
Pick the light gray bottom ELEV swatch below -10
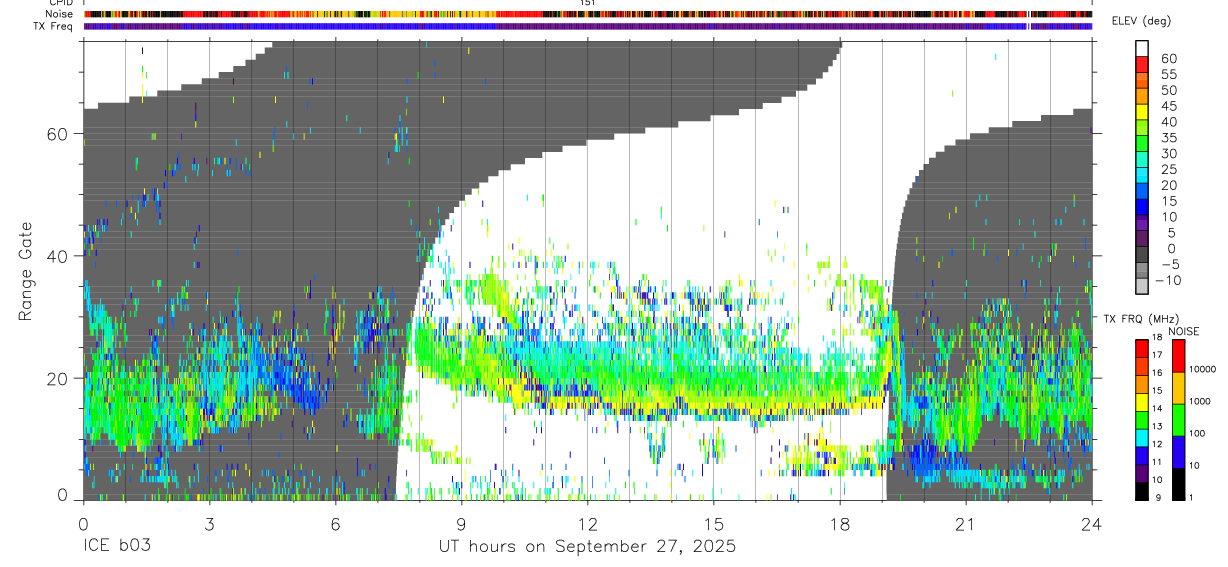pyautogui.click(x=1142, y=288)
